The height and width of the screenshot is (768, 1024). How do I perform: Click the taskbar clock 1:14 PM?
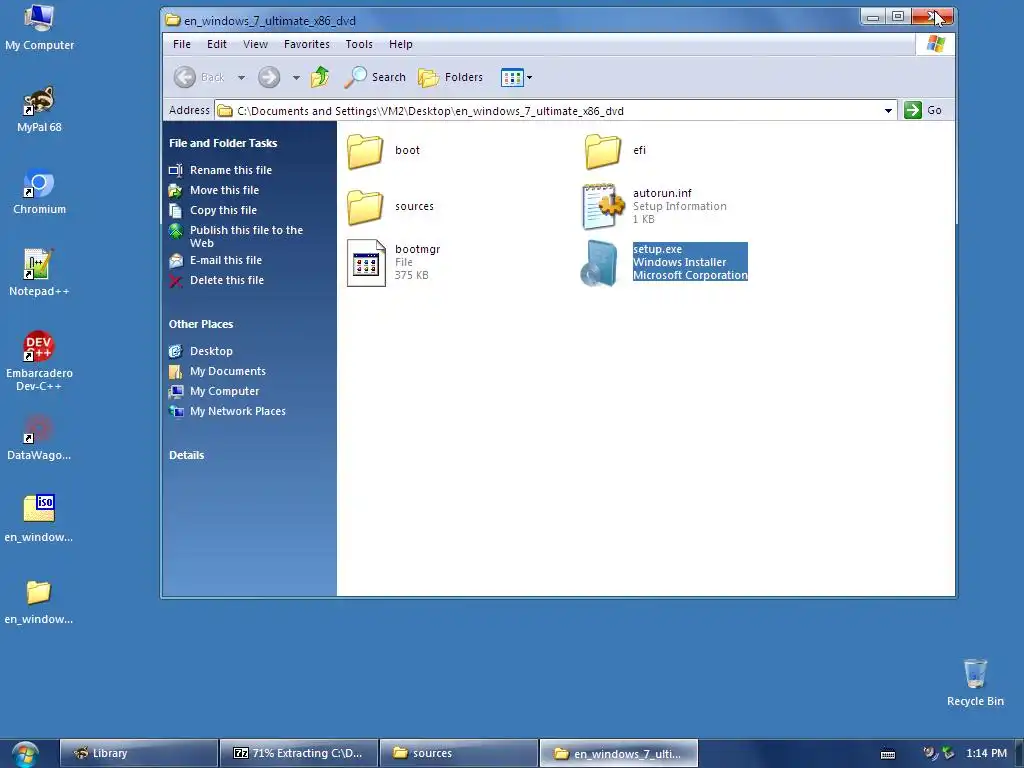coord(986,754)
